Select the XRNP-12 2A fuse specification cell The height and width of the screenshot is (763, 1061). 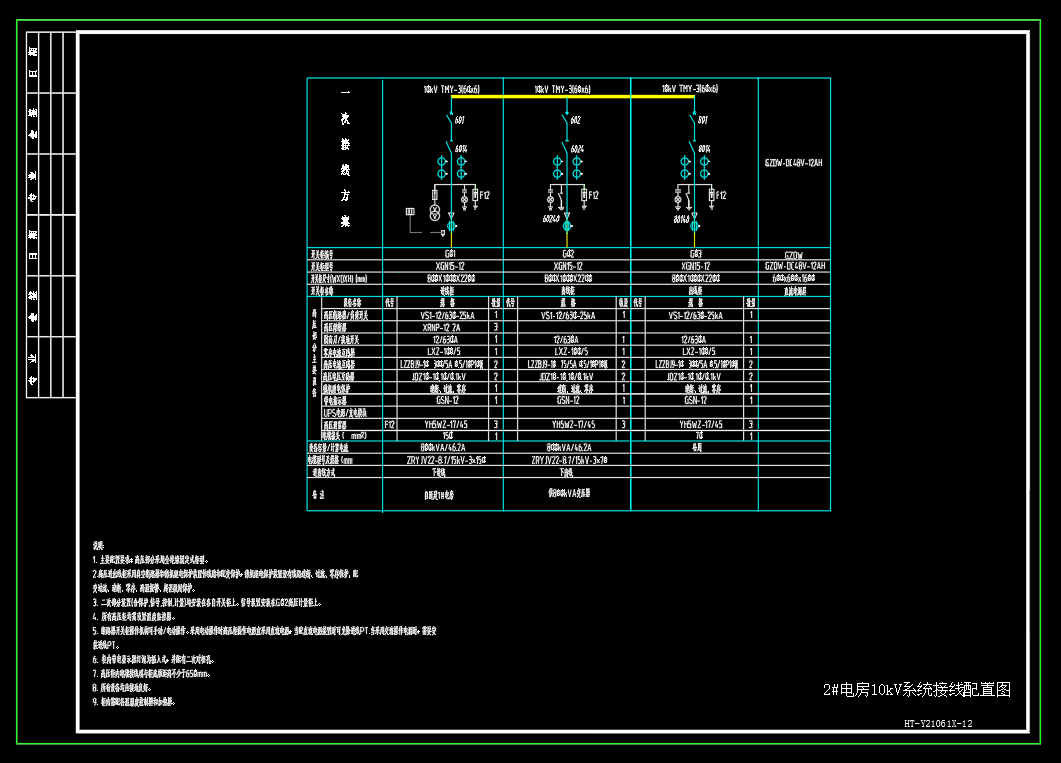(443, 327)
